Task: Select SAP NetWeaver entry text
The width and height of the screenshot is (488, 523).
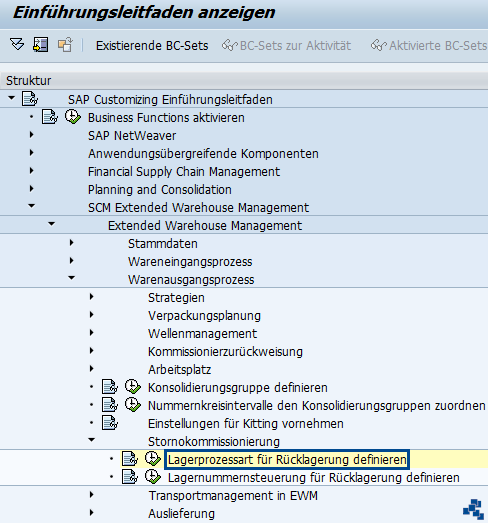Action: pyautogui.click(x=132, y=136)
